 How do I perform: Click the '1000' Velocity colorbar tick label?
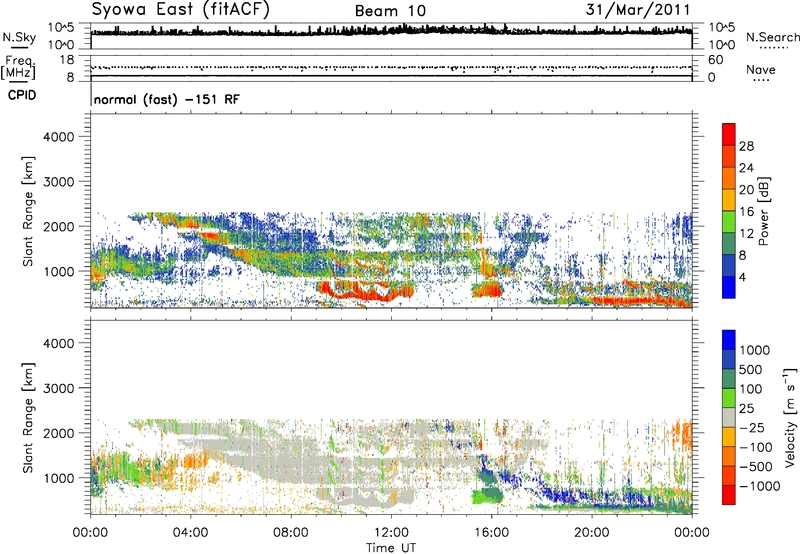point(755,350)
